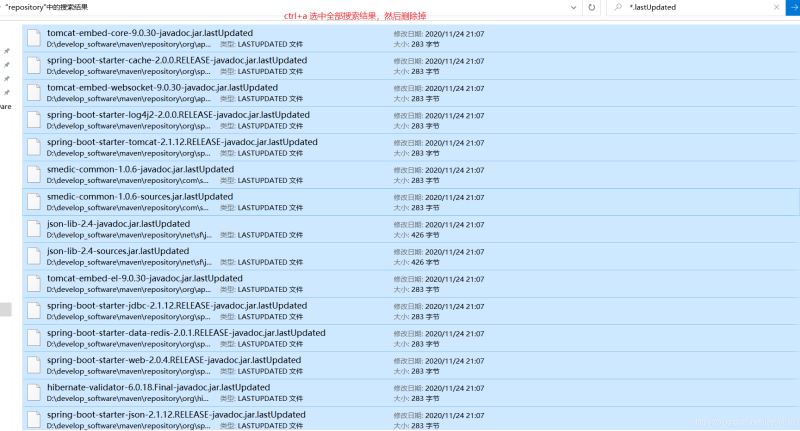The width and height of the screenshot is (800, 431).
Task: Click the first pin icon in sidebar
Action: pos(7,51)
